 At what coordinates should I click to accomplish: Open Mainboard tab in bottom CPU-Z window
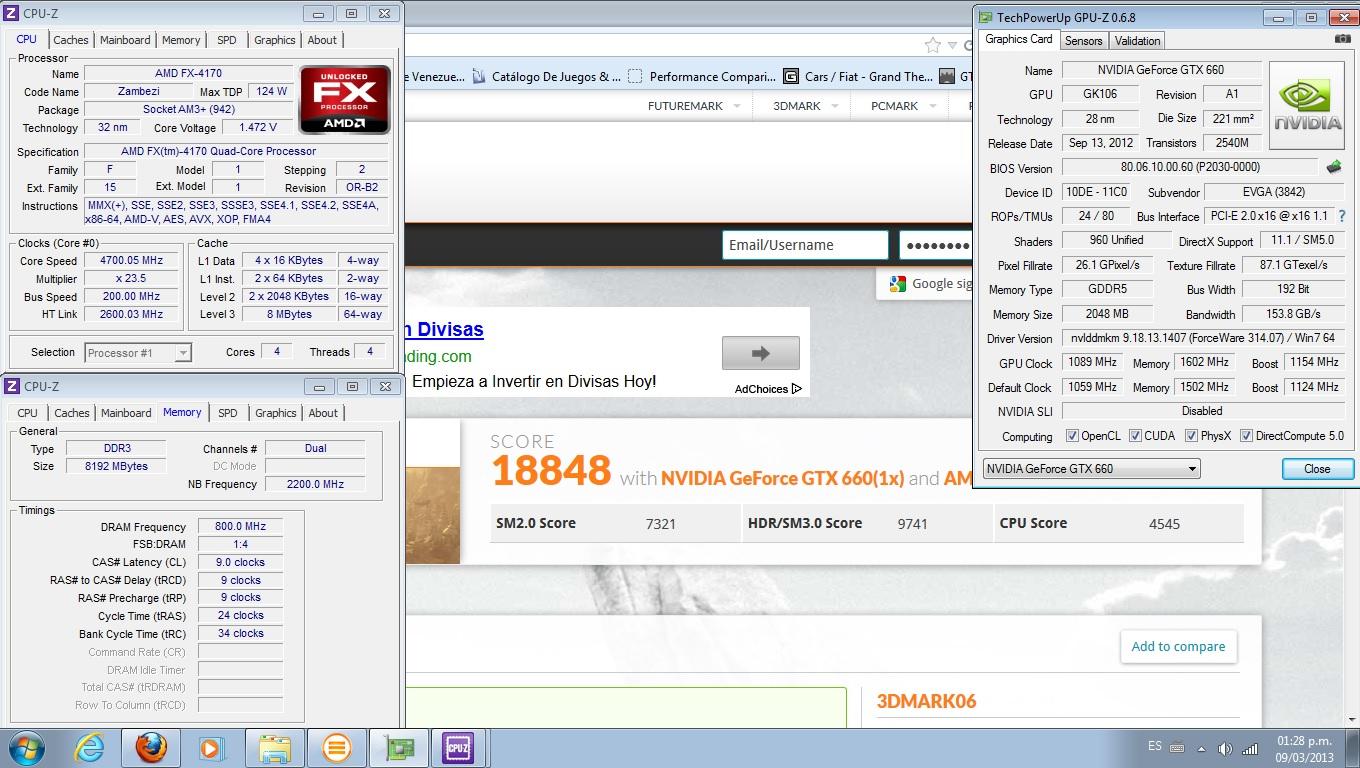pyautogui.click(x=126, y=413)
